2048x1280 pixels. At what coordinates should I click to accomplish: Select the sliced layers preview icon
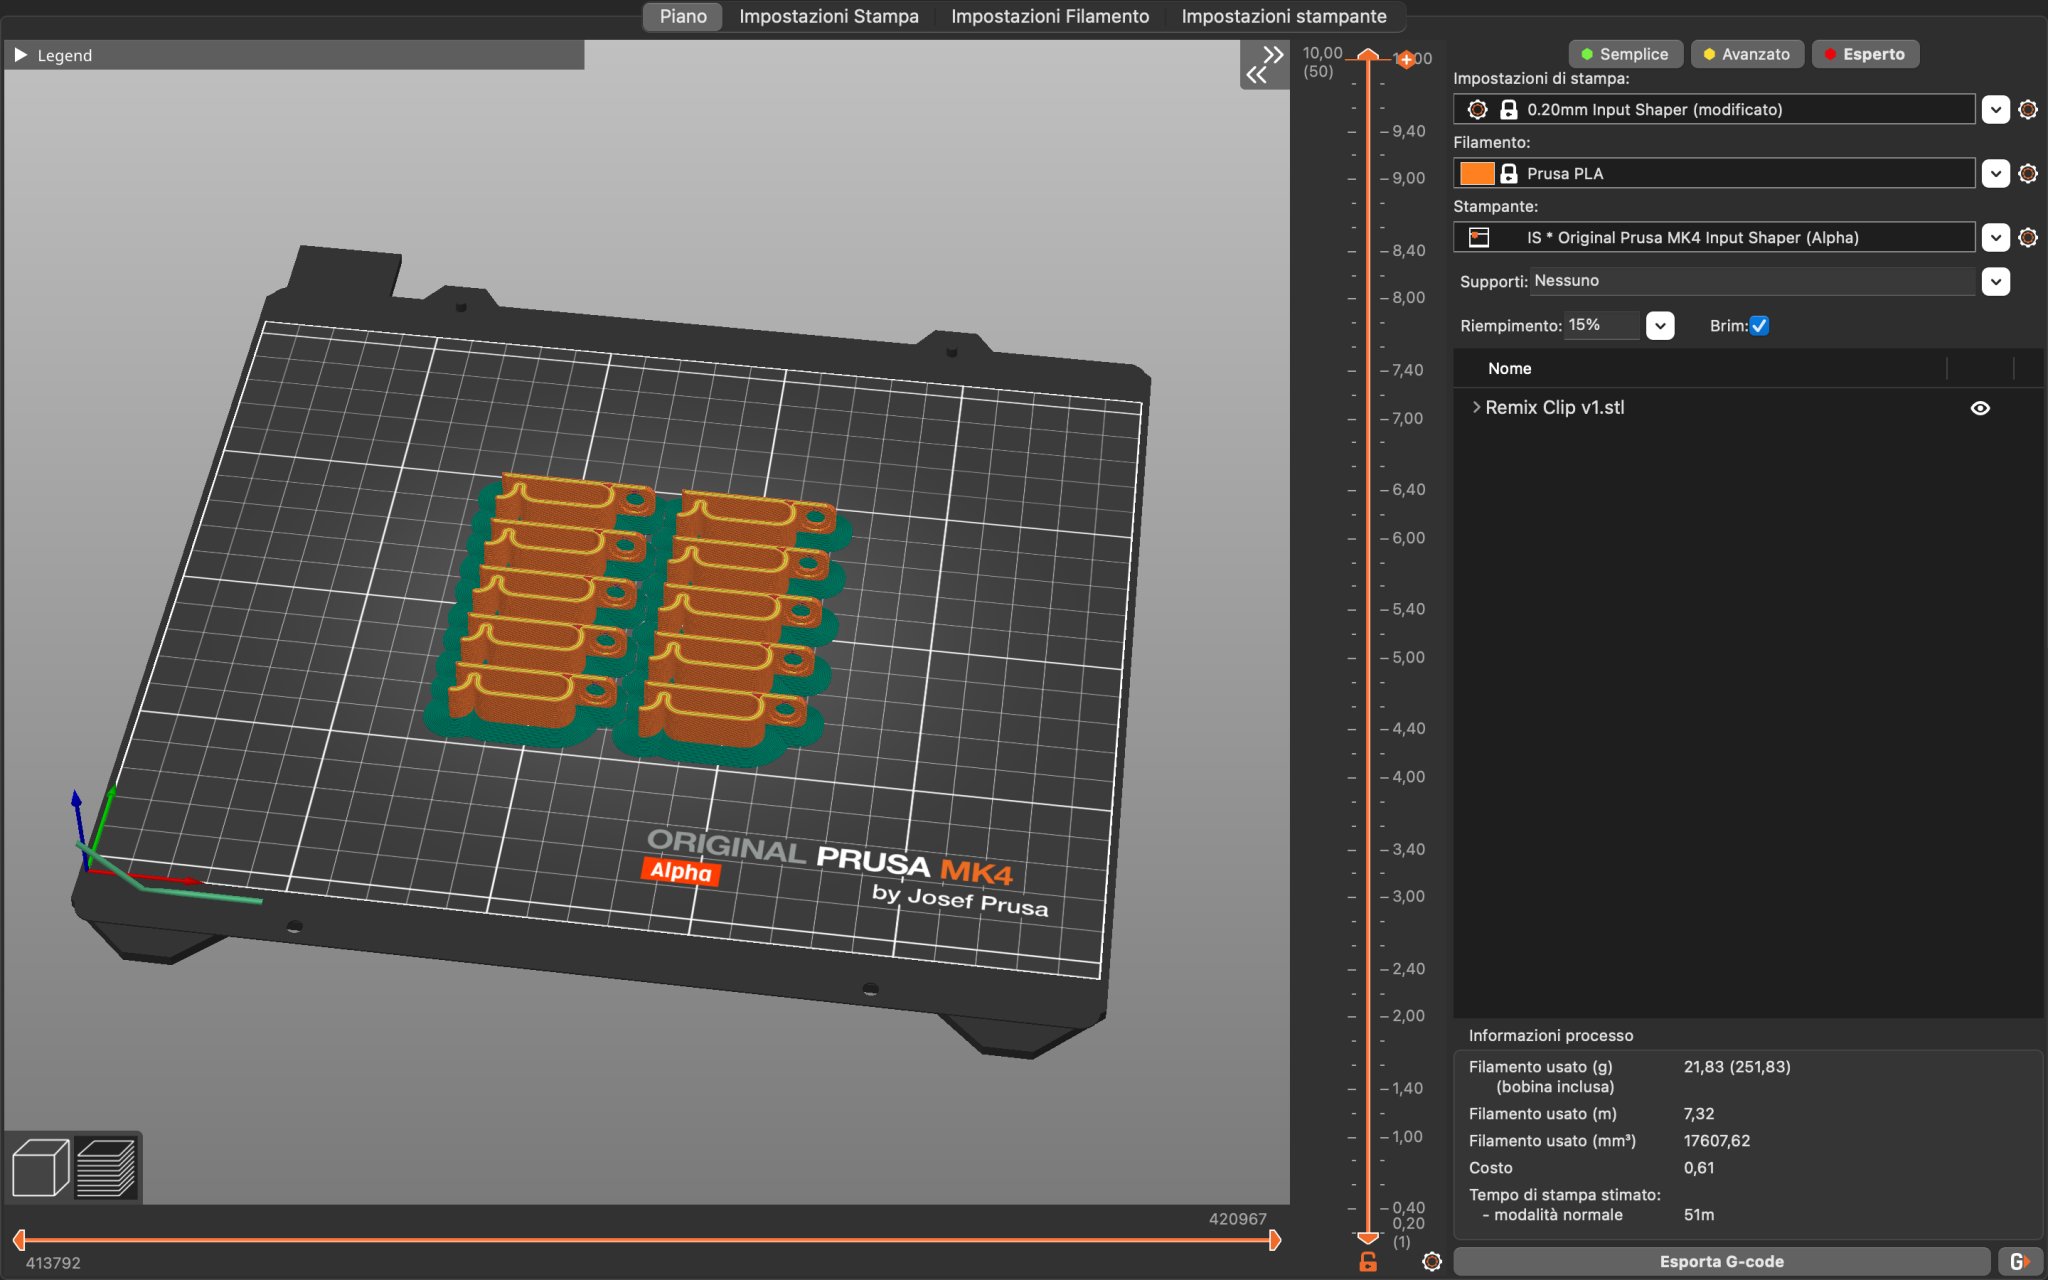tap(106, 1167)
